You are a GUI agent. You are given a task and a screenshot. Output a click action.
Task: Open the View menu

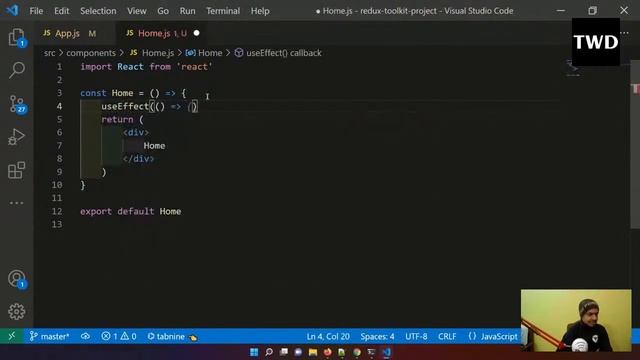point(136,11)
